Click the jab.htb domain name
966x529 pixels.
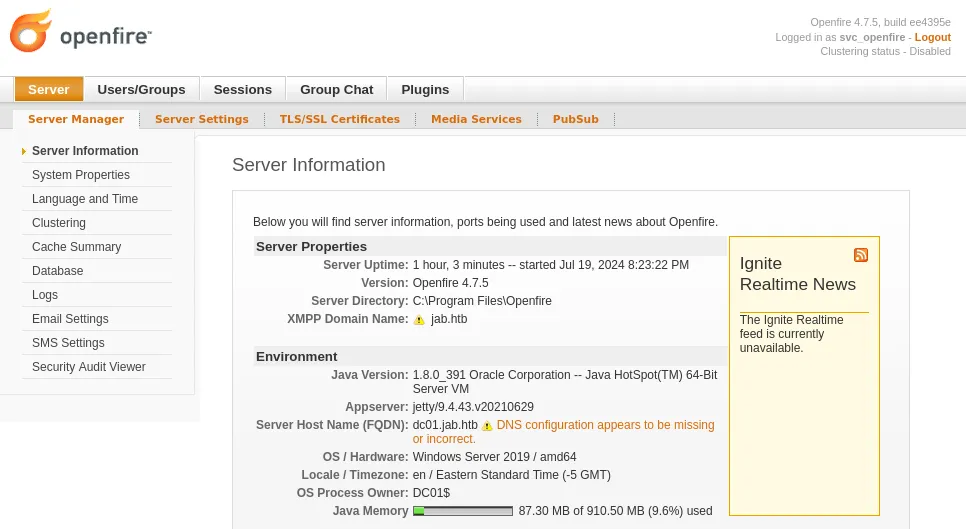pos(449,319)
